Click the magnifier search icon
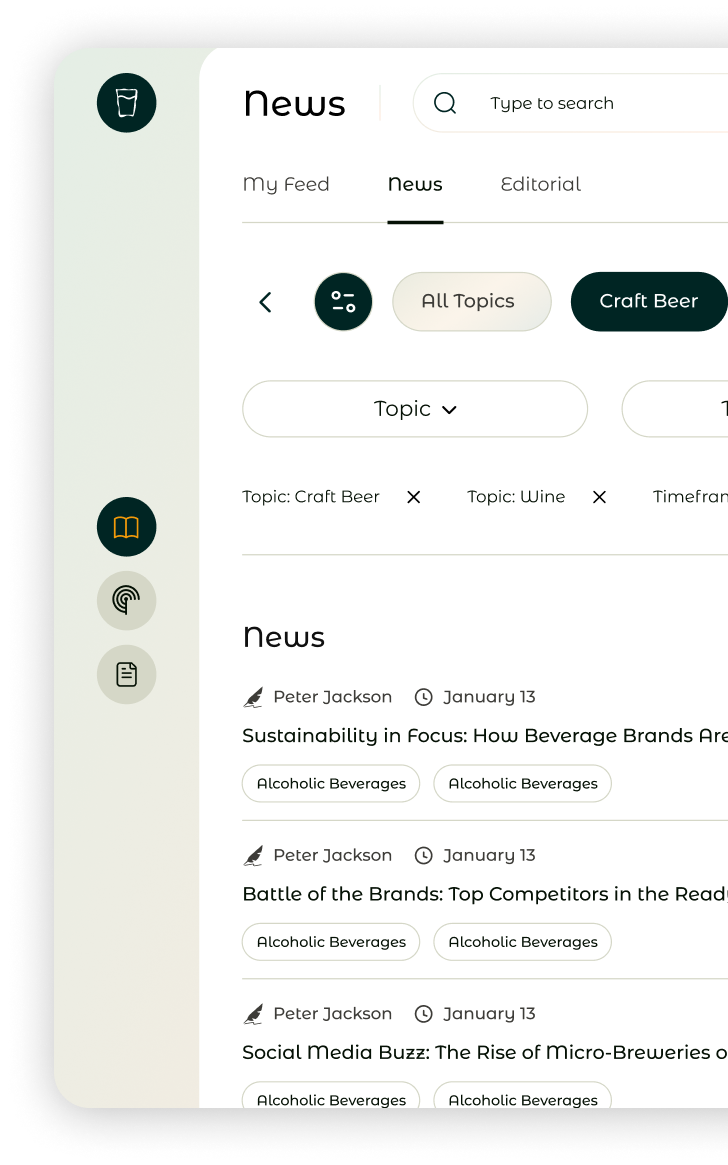The width and height of the screenshot is (728, 1165). tap(445, 103)
